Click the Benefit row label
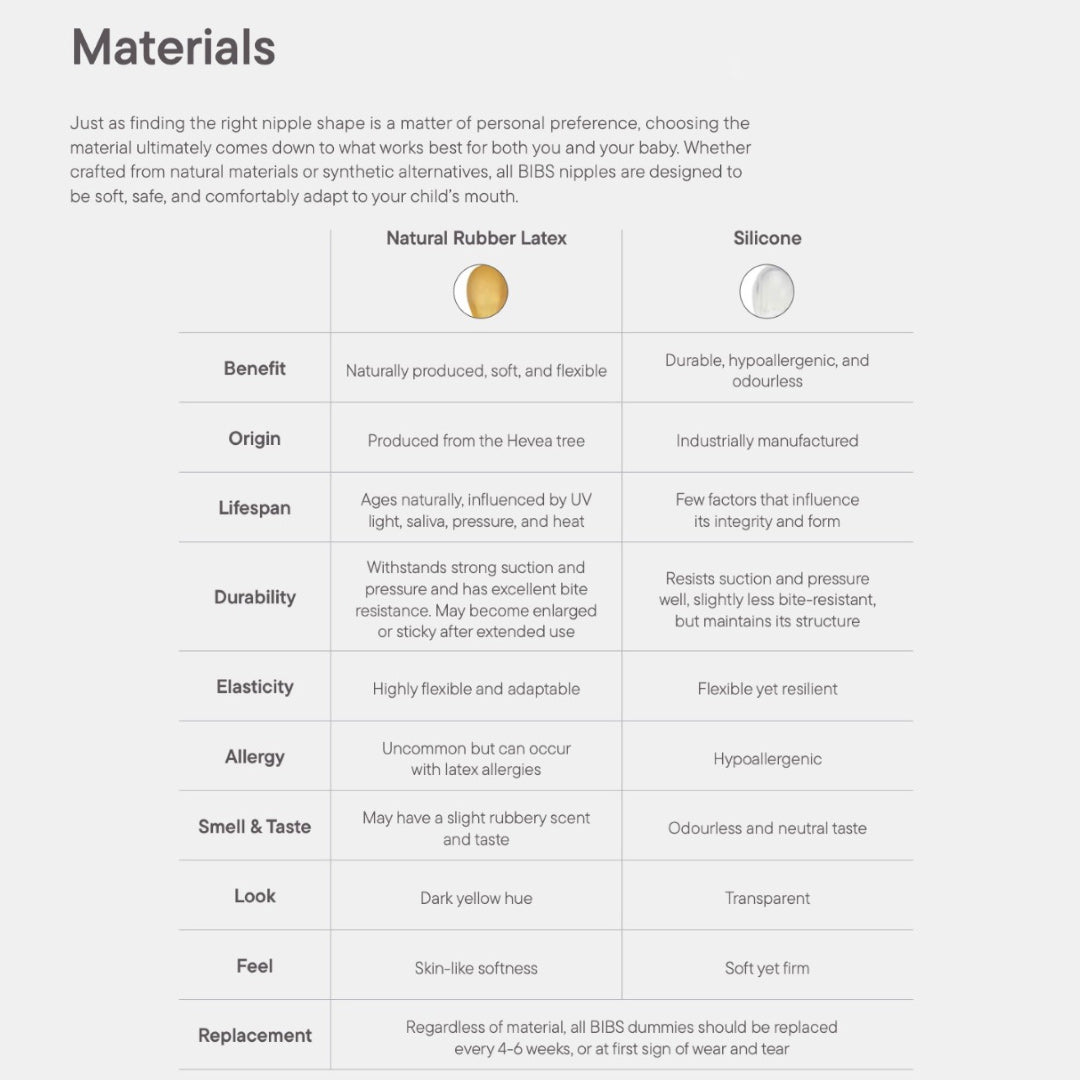The image size is (1080, 1080). click(255, 368)
